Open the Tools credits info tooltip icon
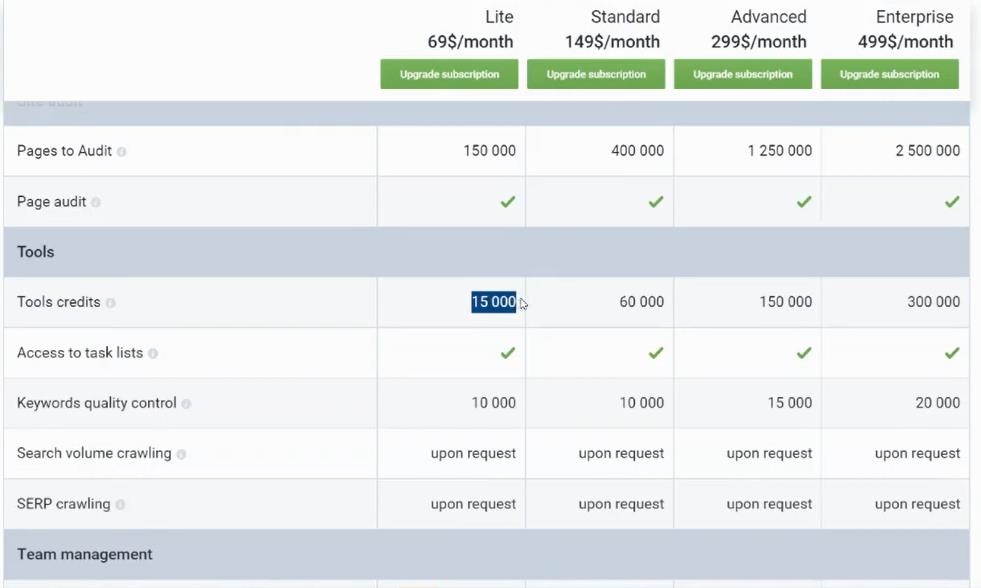 point(111,303)
